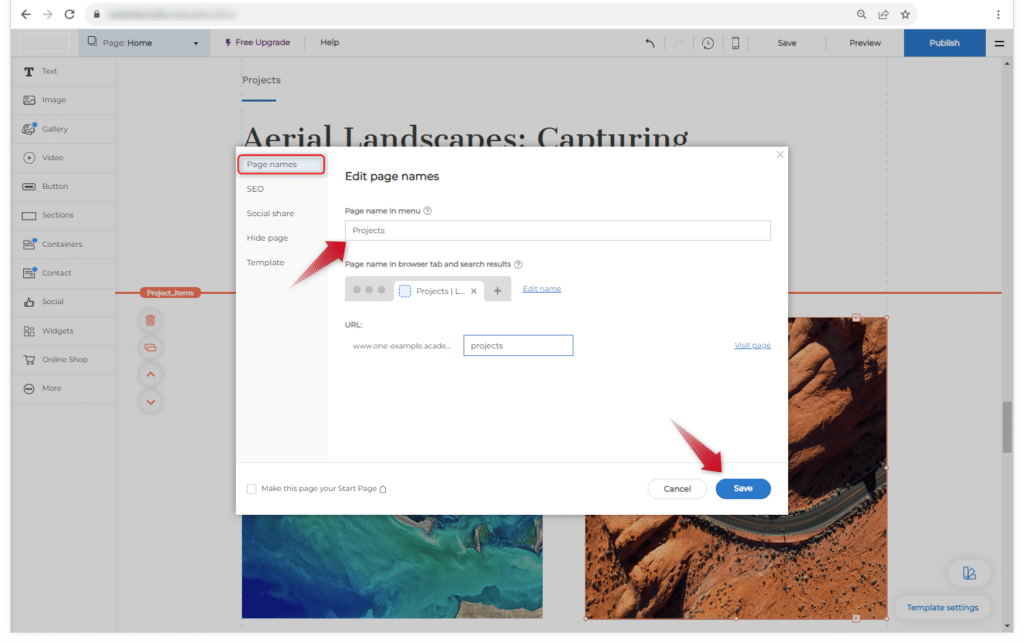The height and width of the screenshot is (643, 1024).
Task: Click the Page name in menu field
Action: (x=557, y=231)
